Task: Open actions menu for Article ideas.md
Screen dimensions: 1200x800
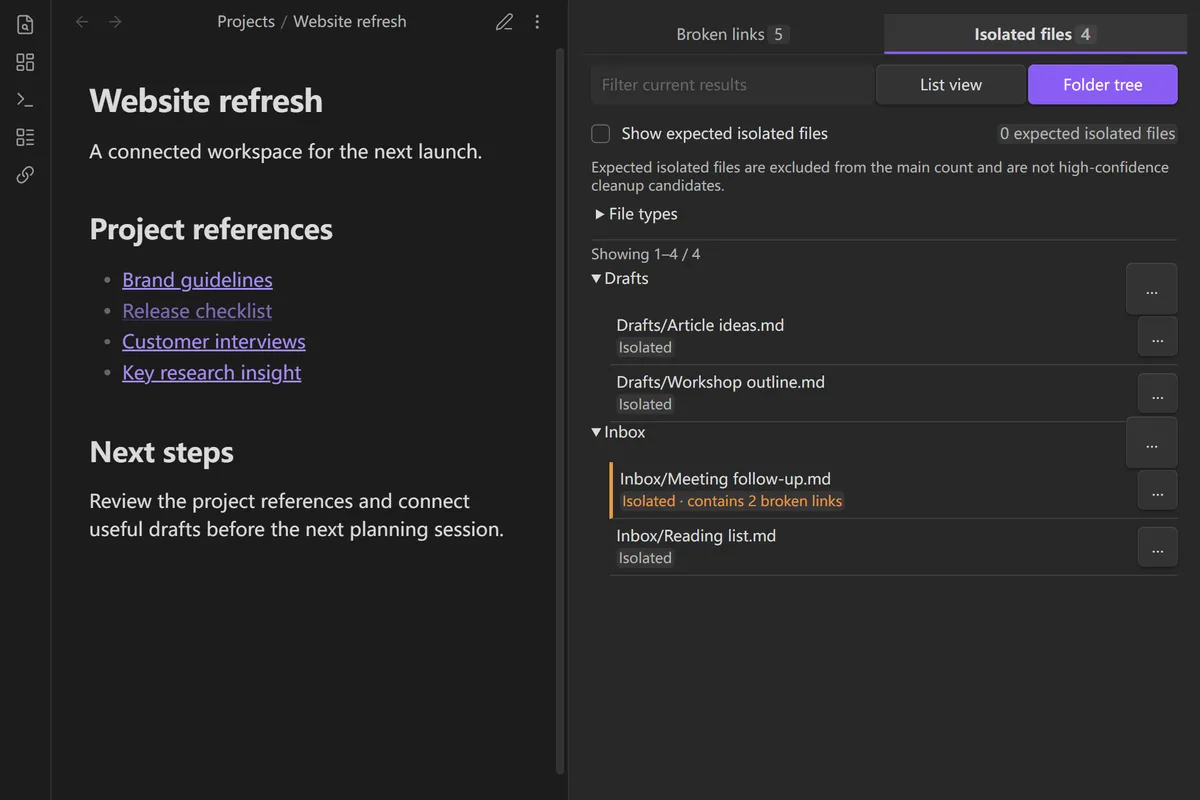Action: (x=1157, y=337)
